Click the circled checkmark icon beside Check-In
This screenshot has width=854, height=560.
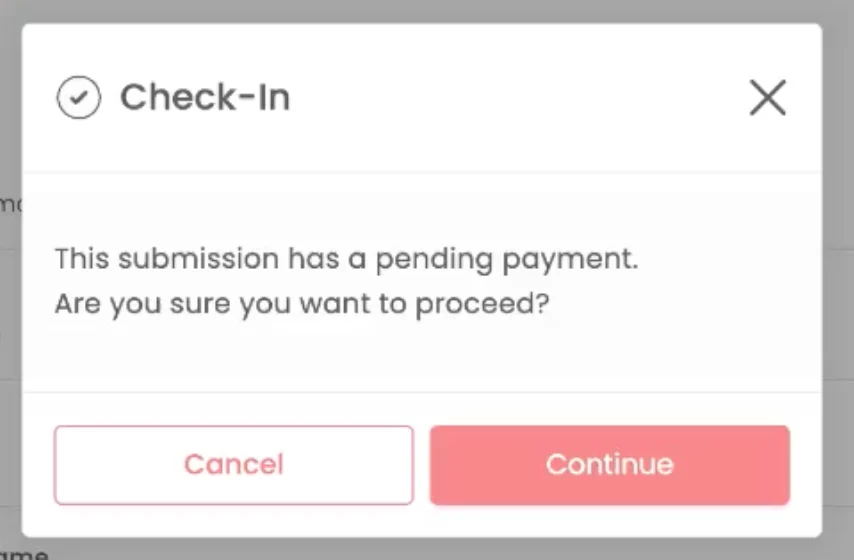78,97
